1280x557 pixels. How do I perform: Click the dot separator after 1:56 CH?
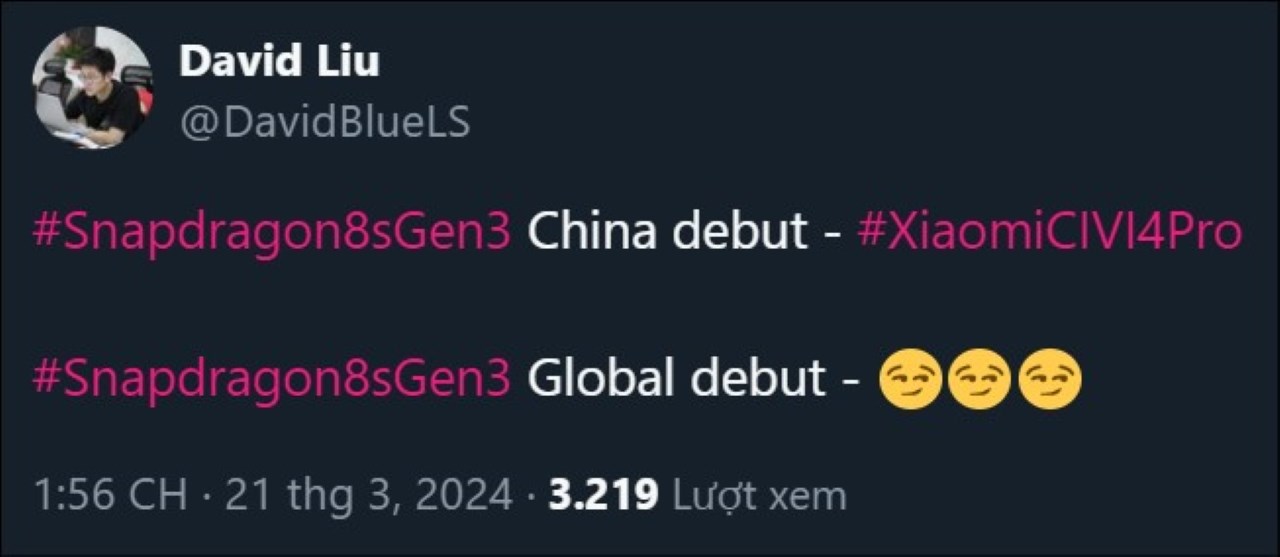208,495
